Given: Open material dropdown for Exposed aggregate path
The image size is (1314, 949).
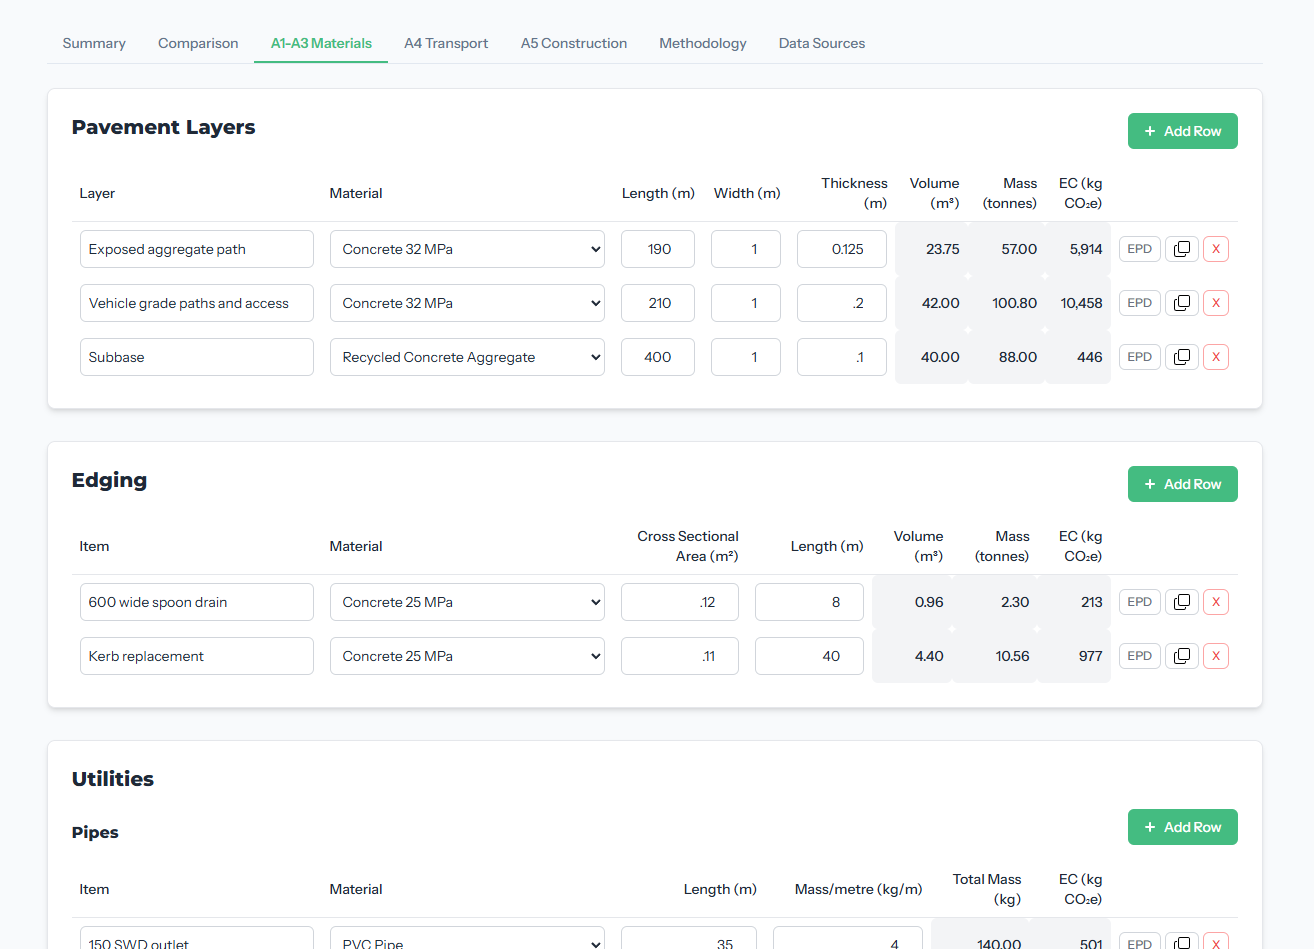Looking at the screenshot, I should tap(467, 249).
